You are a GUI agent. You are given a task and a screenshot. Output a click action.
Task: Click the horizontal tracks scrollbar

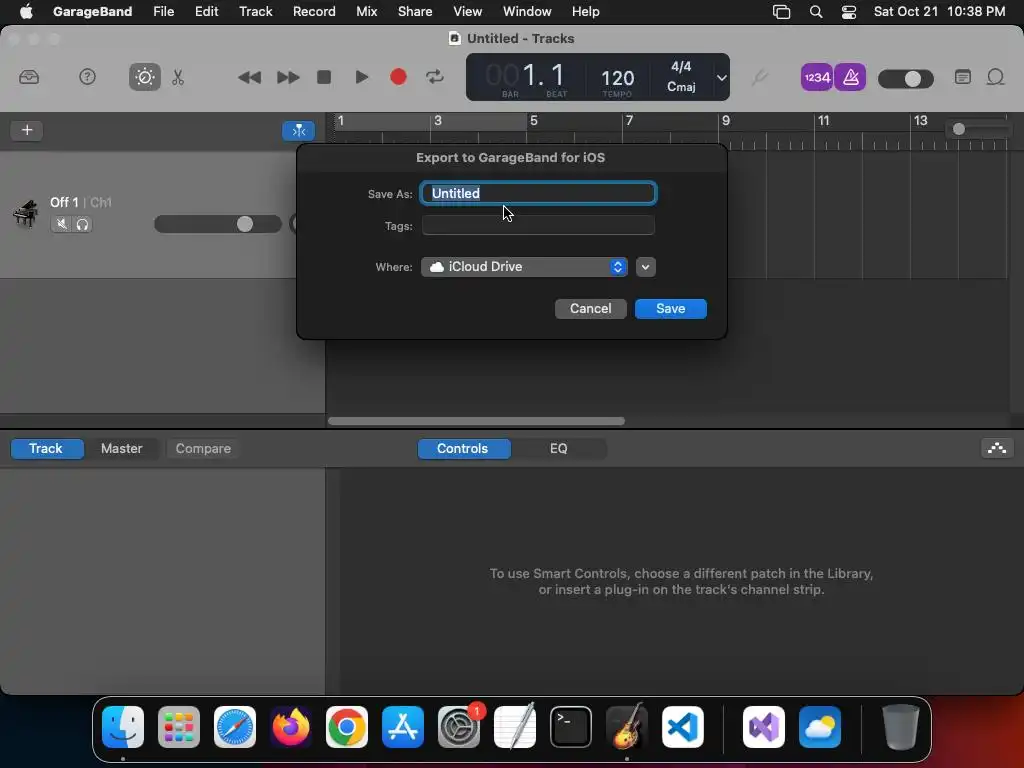click(x=476, y=421)
